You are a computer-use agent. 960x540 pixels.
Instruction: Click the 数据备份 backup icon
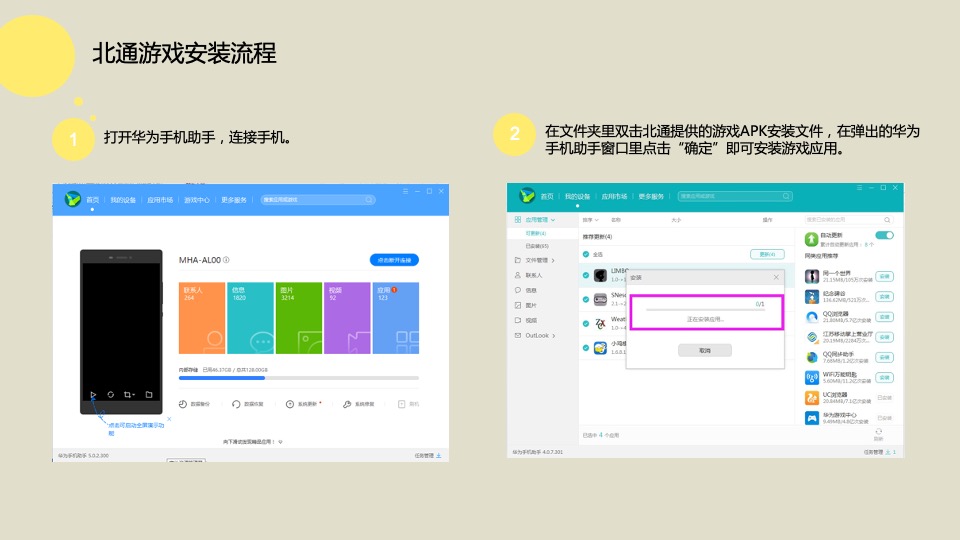point(183,404)
